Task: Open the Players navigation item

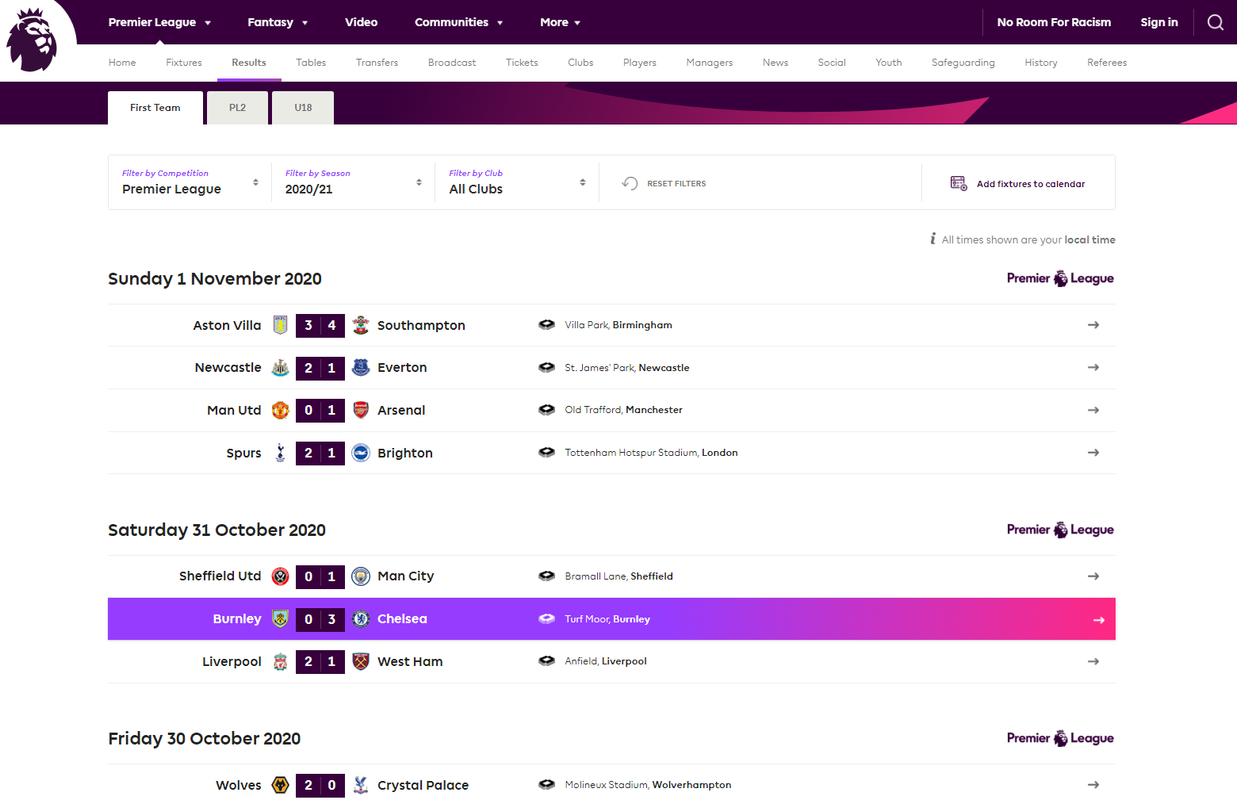Action: [x=640, y=62]
